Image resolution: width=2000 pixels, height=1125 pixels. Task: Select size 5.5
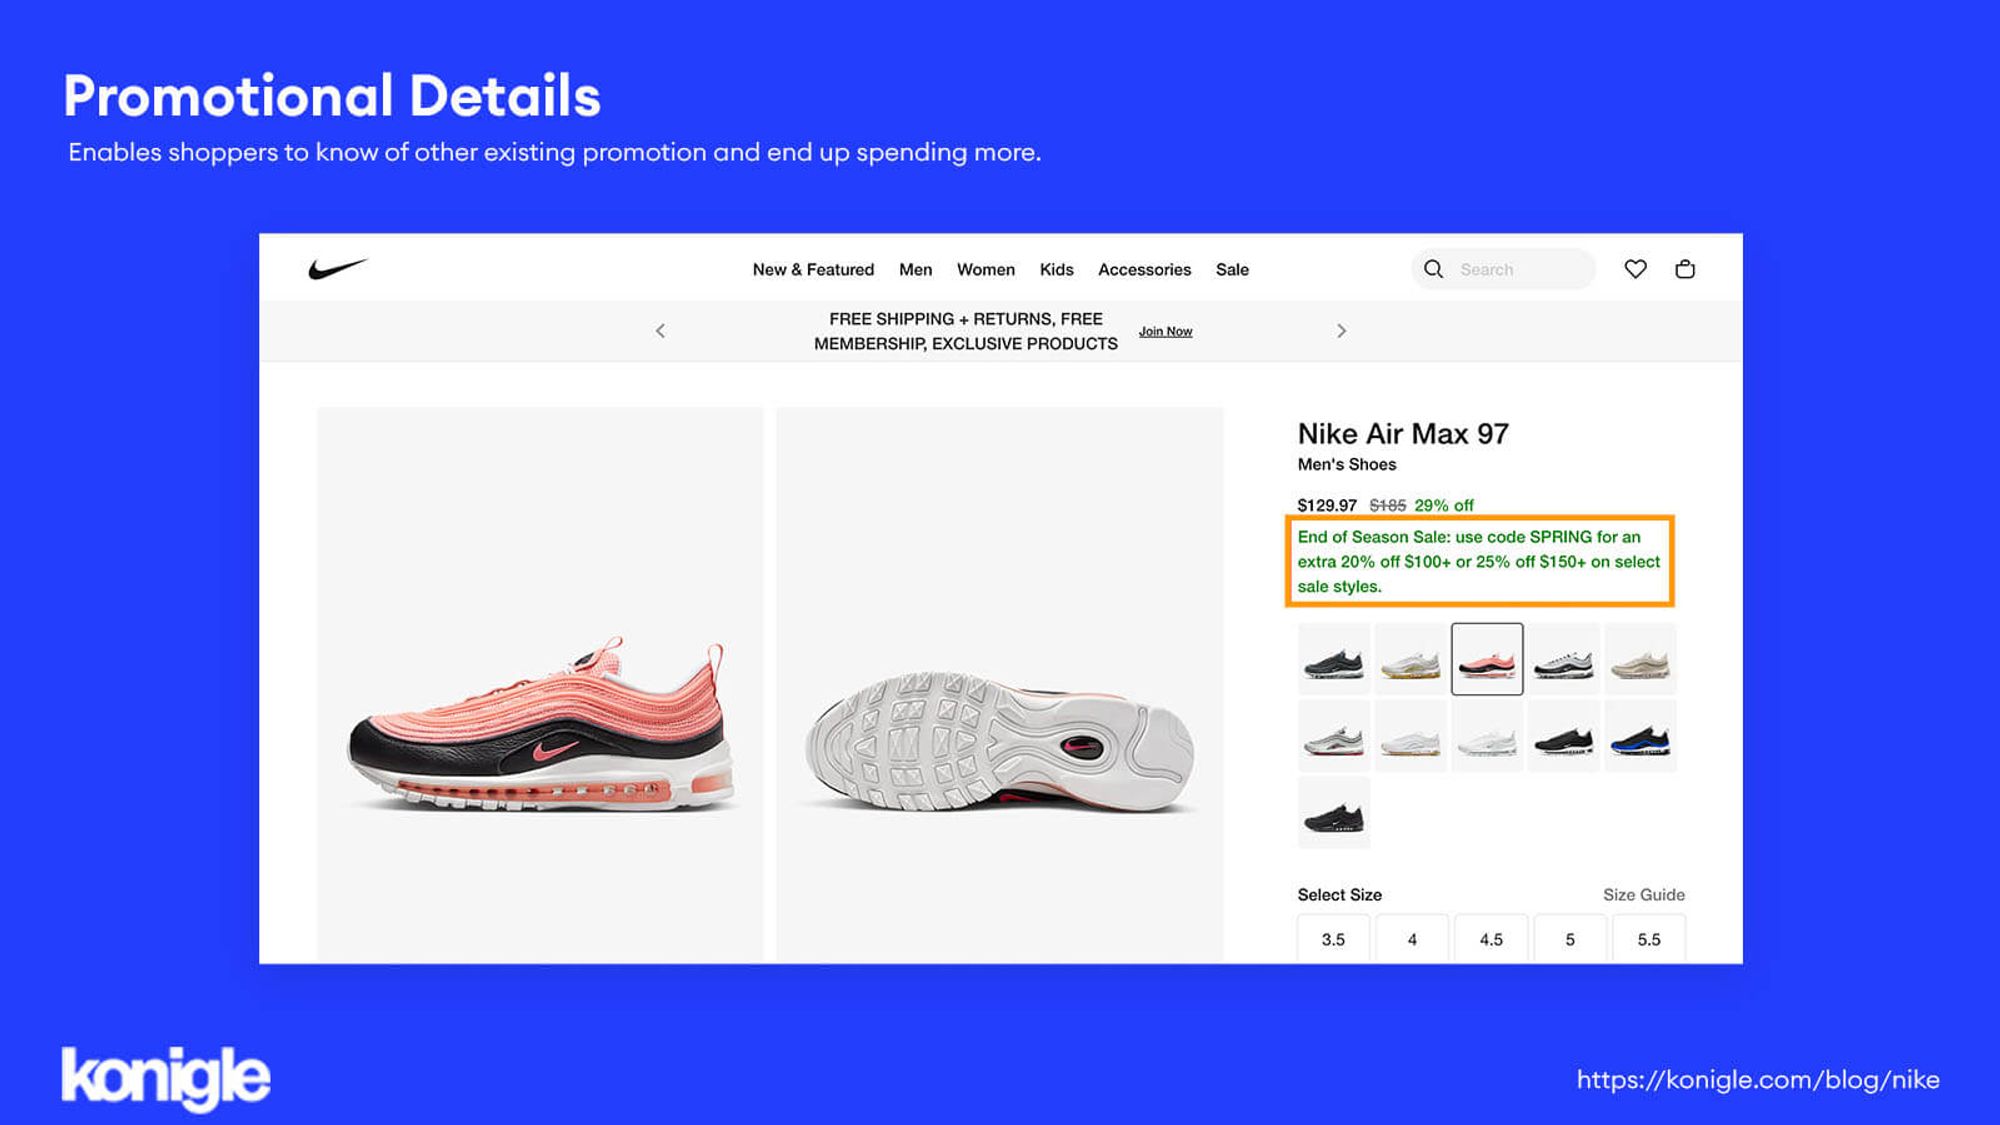click(1649, 939)
